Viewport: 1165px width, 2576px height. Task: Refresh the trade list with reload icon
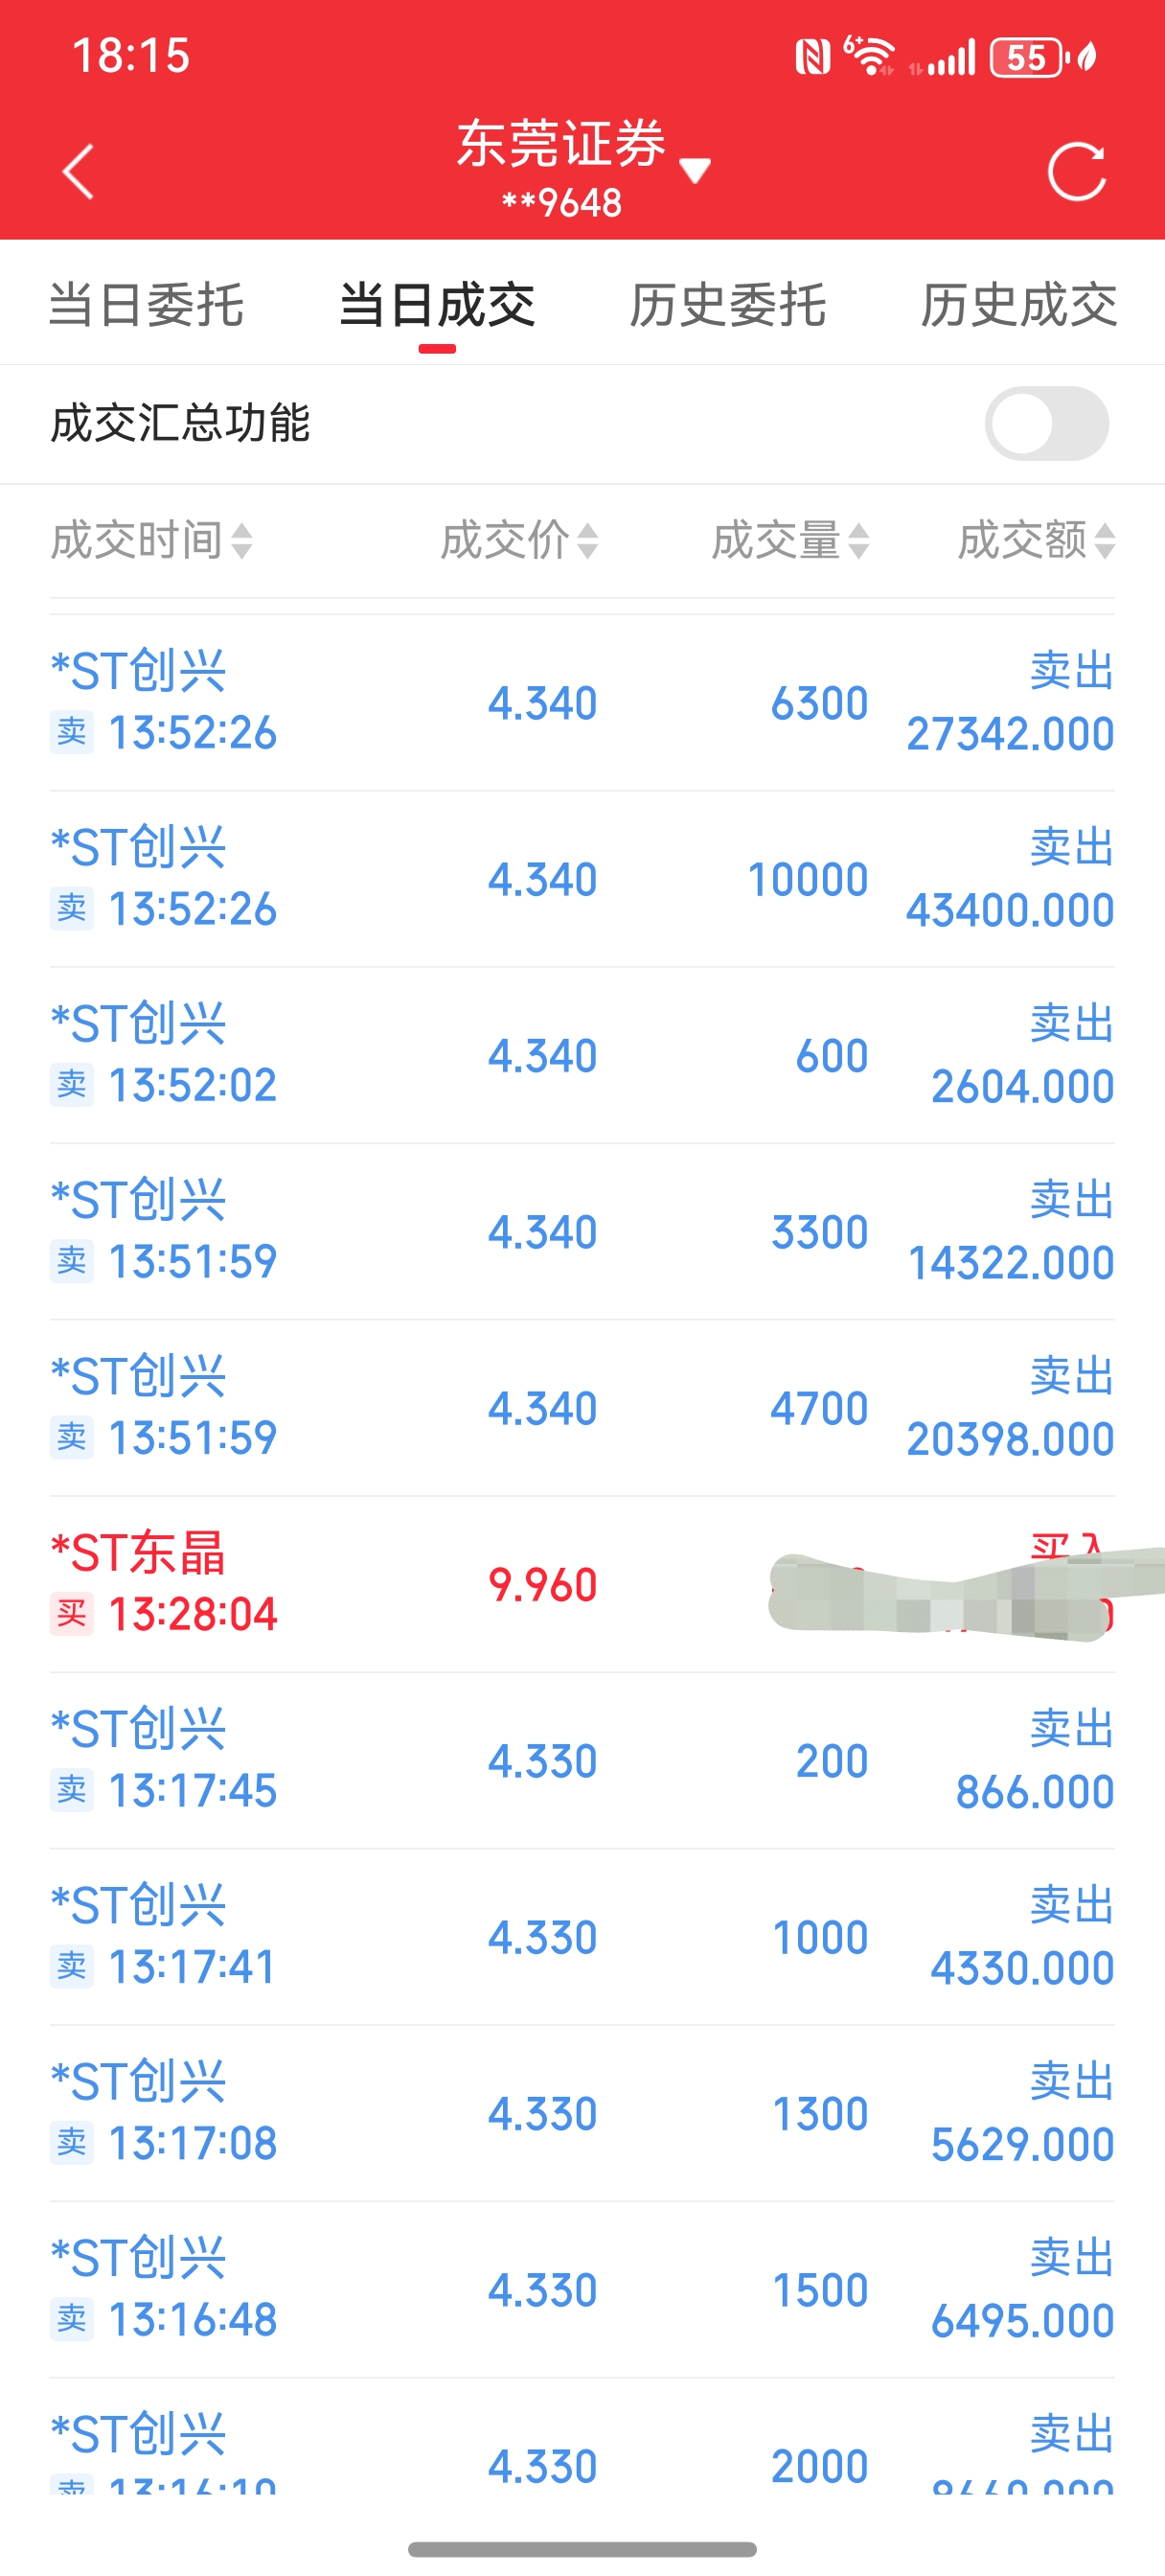(1077, 172)
